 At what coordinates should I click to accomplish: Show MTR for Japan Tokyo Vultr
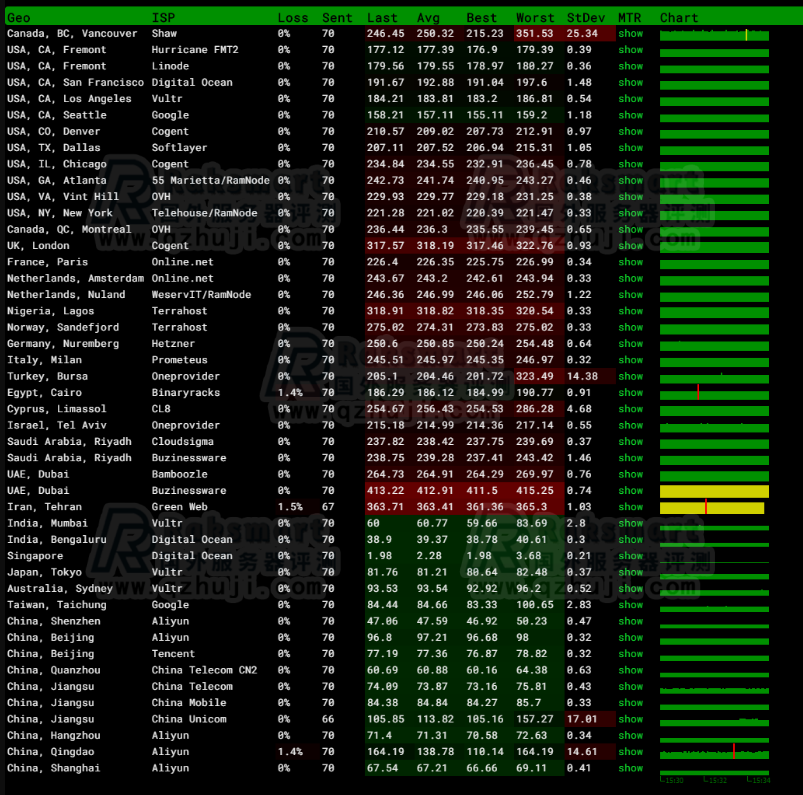(x=630, y=572)
